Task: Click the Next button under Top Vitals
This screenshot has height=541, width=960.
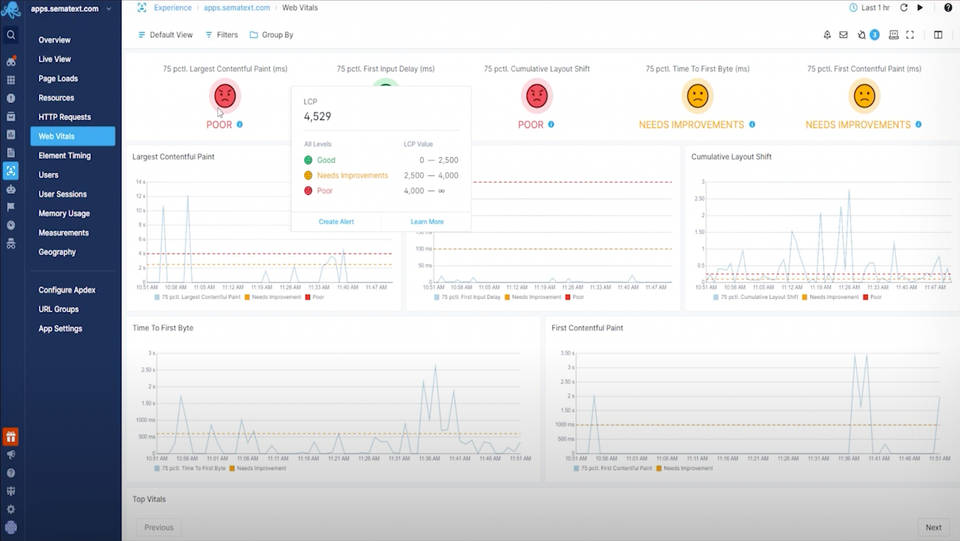Action: tap(932, 527)
